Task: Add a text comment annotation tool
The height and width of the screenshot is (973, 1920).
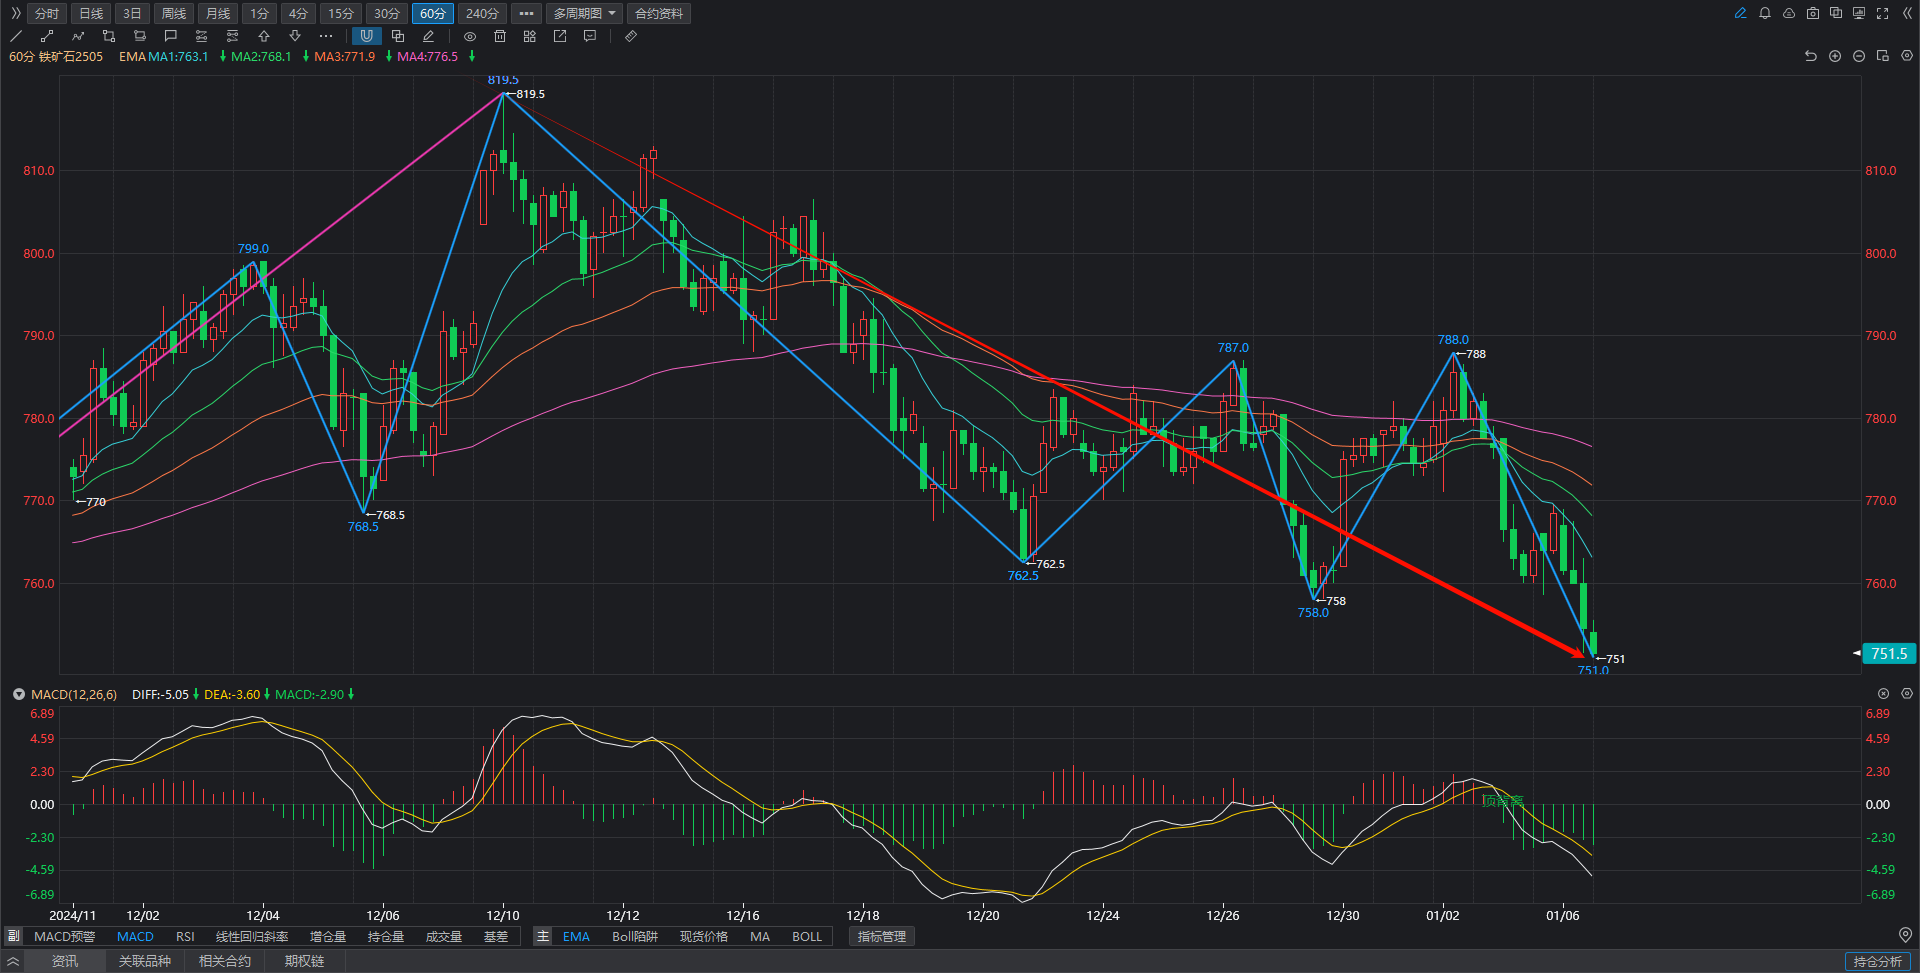Action: pos(171,36)
